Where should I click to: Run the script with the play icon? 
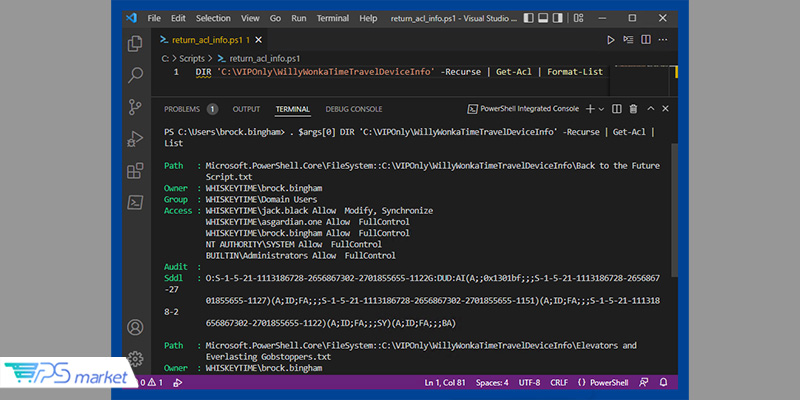point(612,40)
